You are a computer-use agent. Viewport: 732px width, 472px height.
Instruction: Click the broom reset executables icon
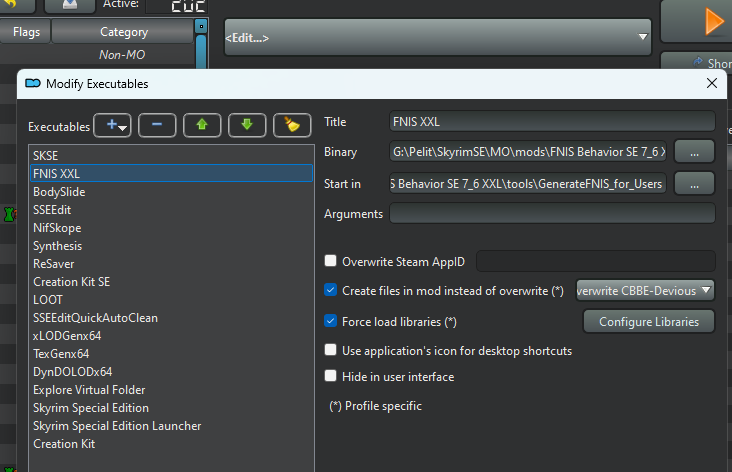292,125
